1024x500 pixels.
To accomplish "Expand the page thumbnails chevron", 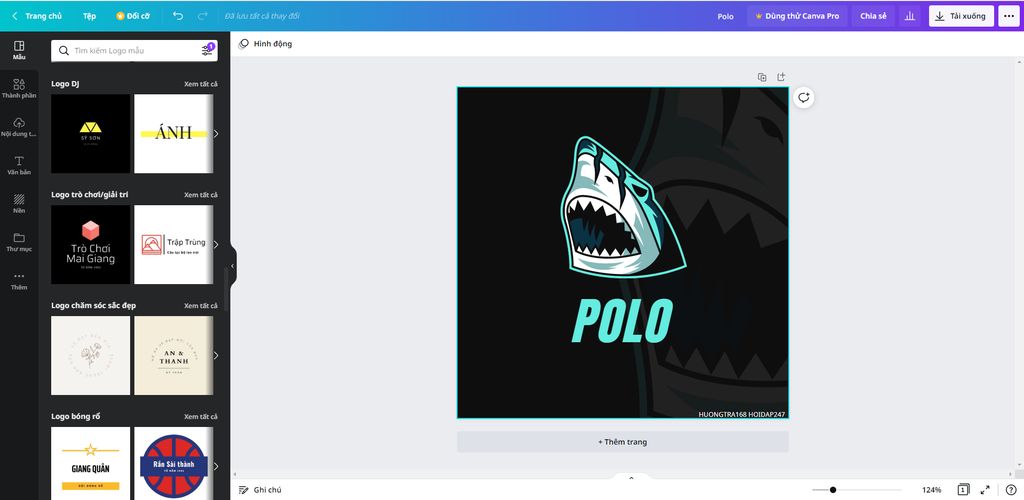I will pos(631,478).
